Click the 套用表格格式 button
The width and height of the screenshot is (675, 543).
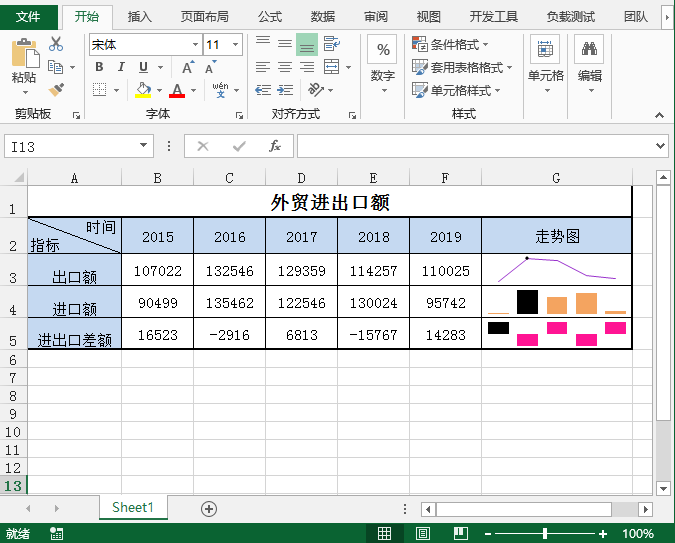[x=461, y=67]
